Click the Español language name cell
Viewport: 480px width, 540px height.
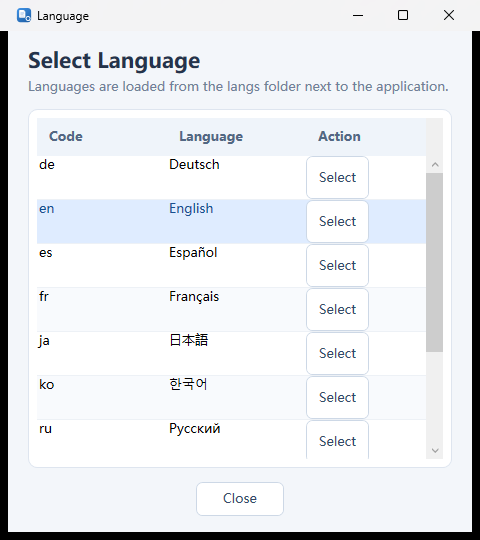pyautogui.click(x=237, y=266)
